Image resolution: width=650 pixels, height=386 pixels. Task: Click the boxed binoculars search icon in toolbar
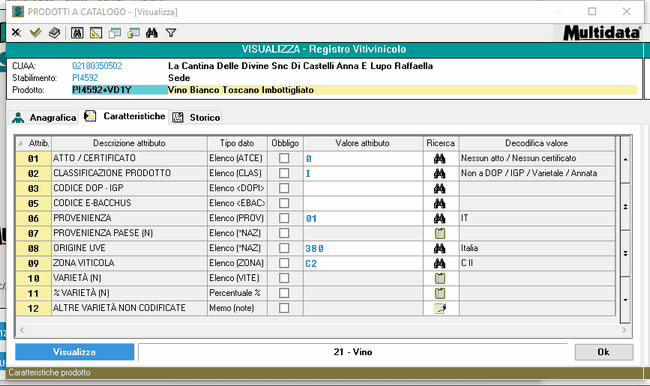(77, 33)
